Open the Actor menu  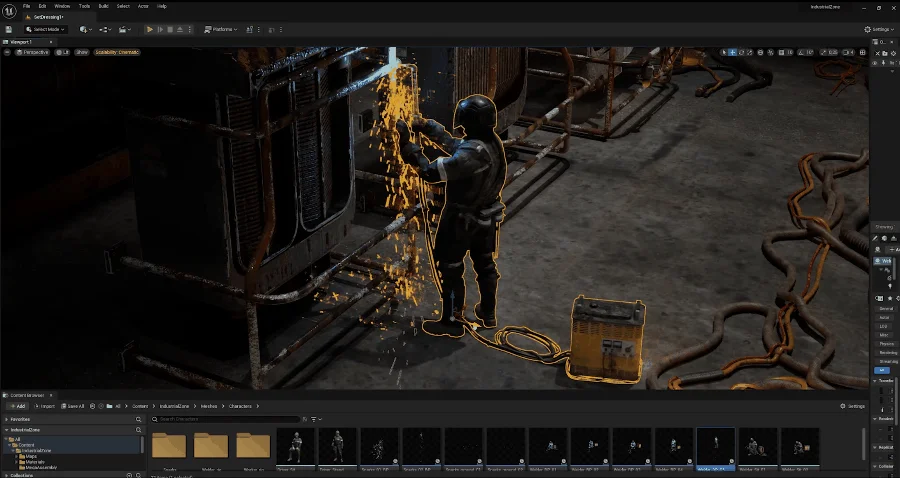(143, 6)
